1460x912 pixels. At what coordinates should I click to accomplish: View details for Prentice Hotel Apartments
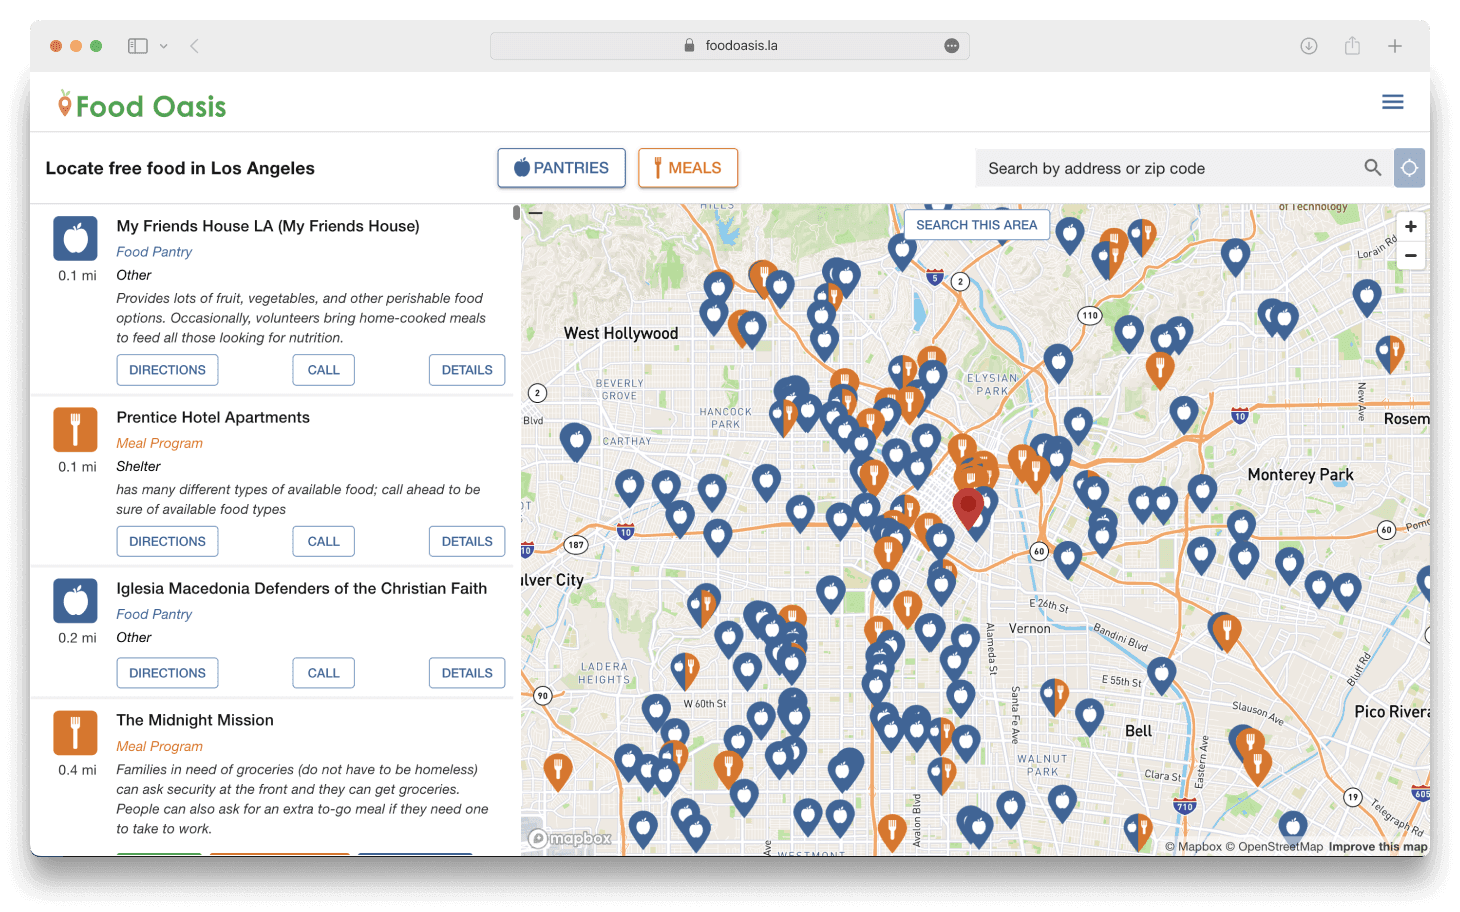click(467, 542)
